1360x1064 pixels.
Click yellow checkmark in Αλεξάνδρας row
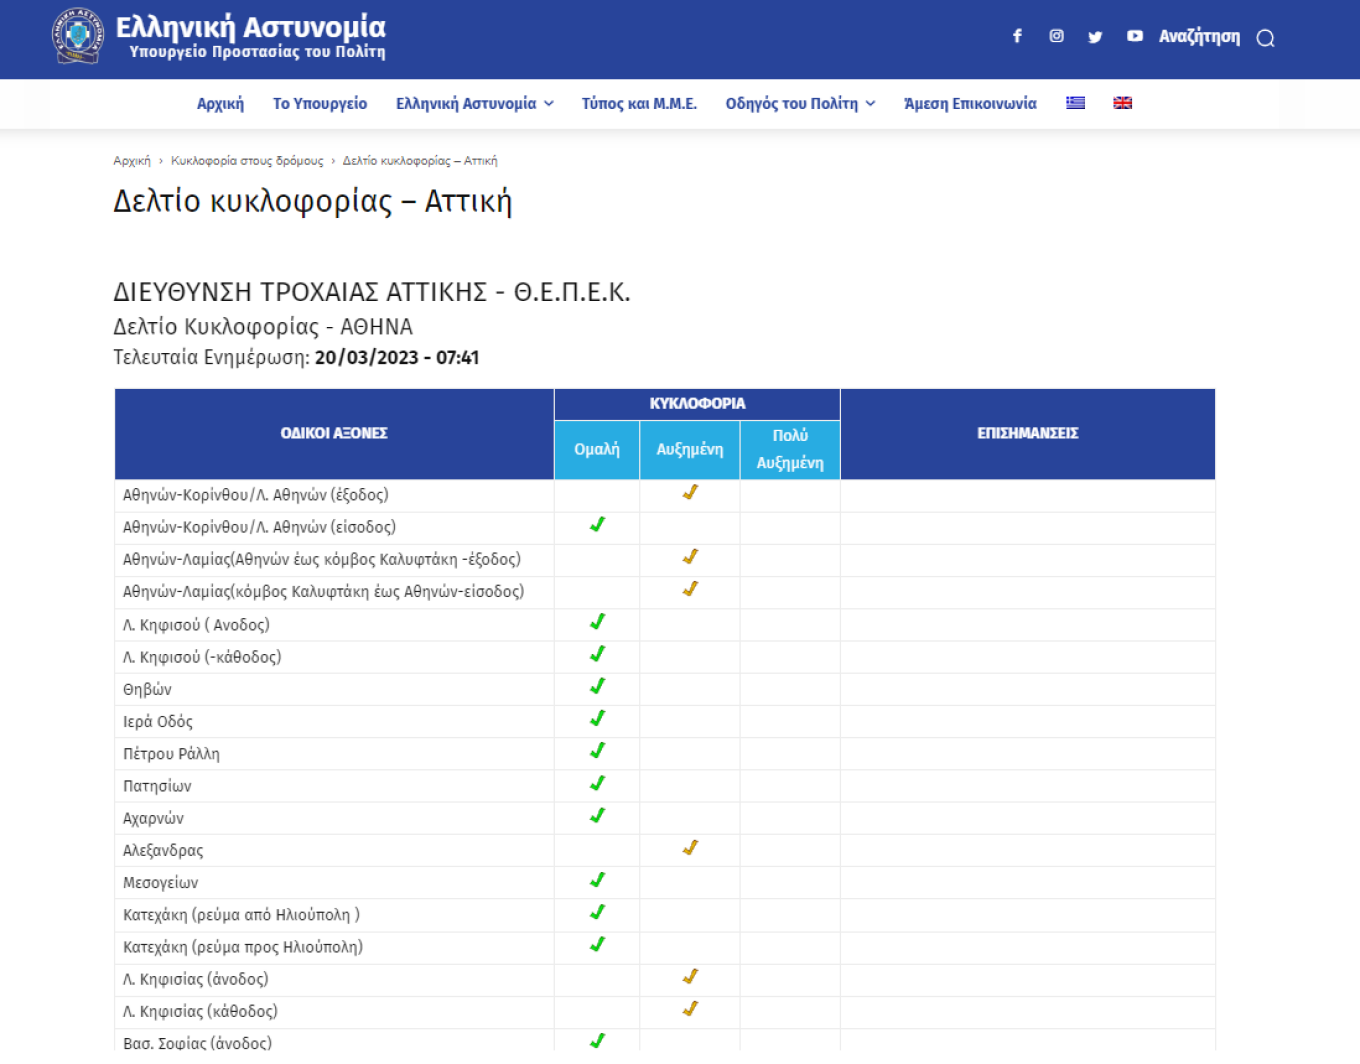point(690,848)
